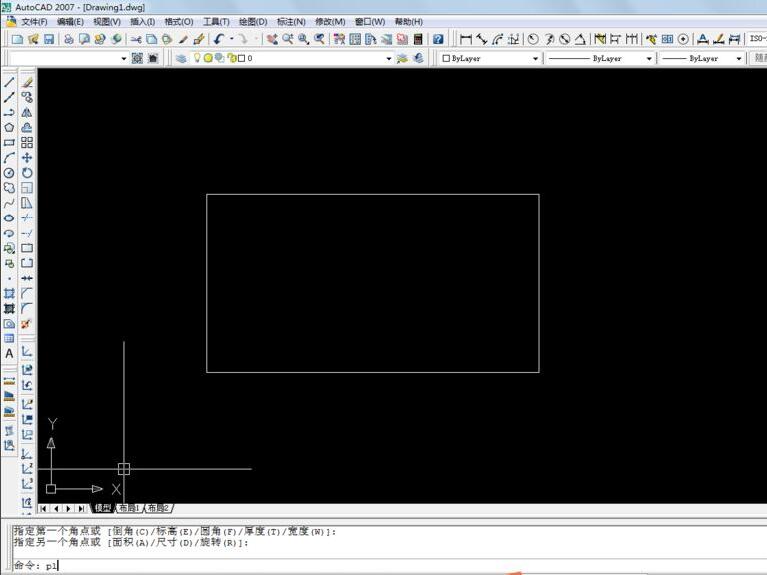Select the Polyline tool
Screen dimensions: 767x575
click(x=9, y=113)
